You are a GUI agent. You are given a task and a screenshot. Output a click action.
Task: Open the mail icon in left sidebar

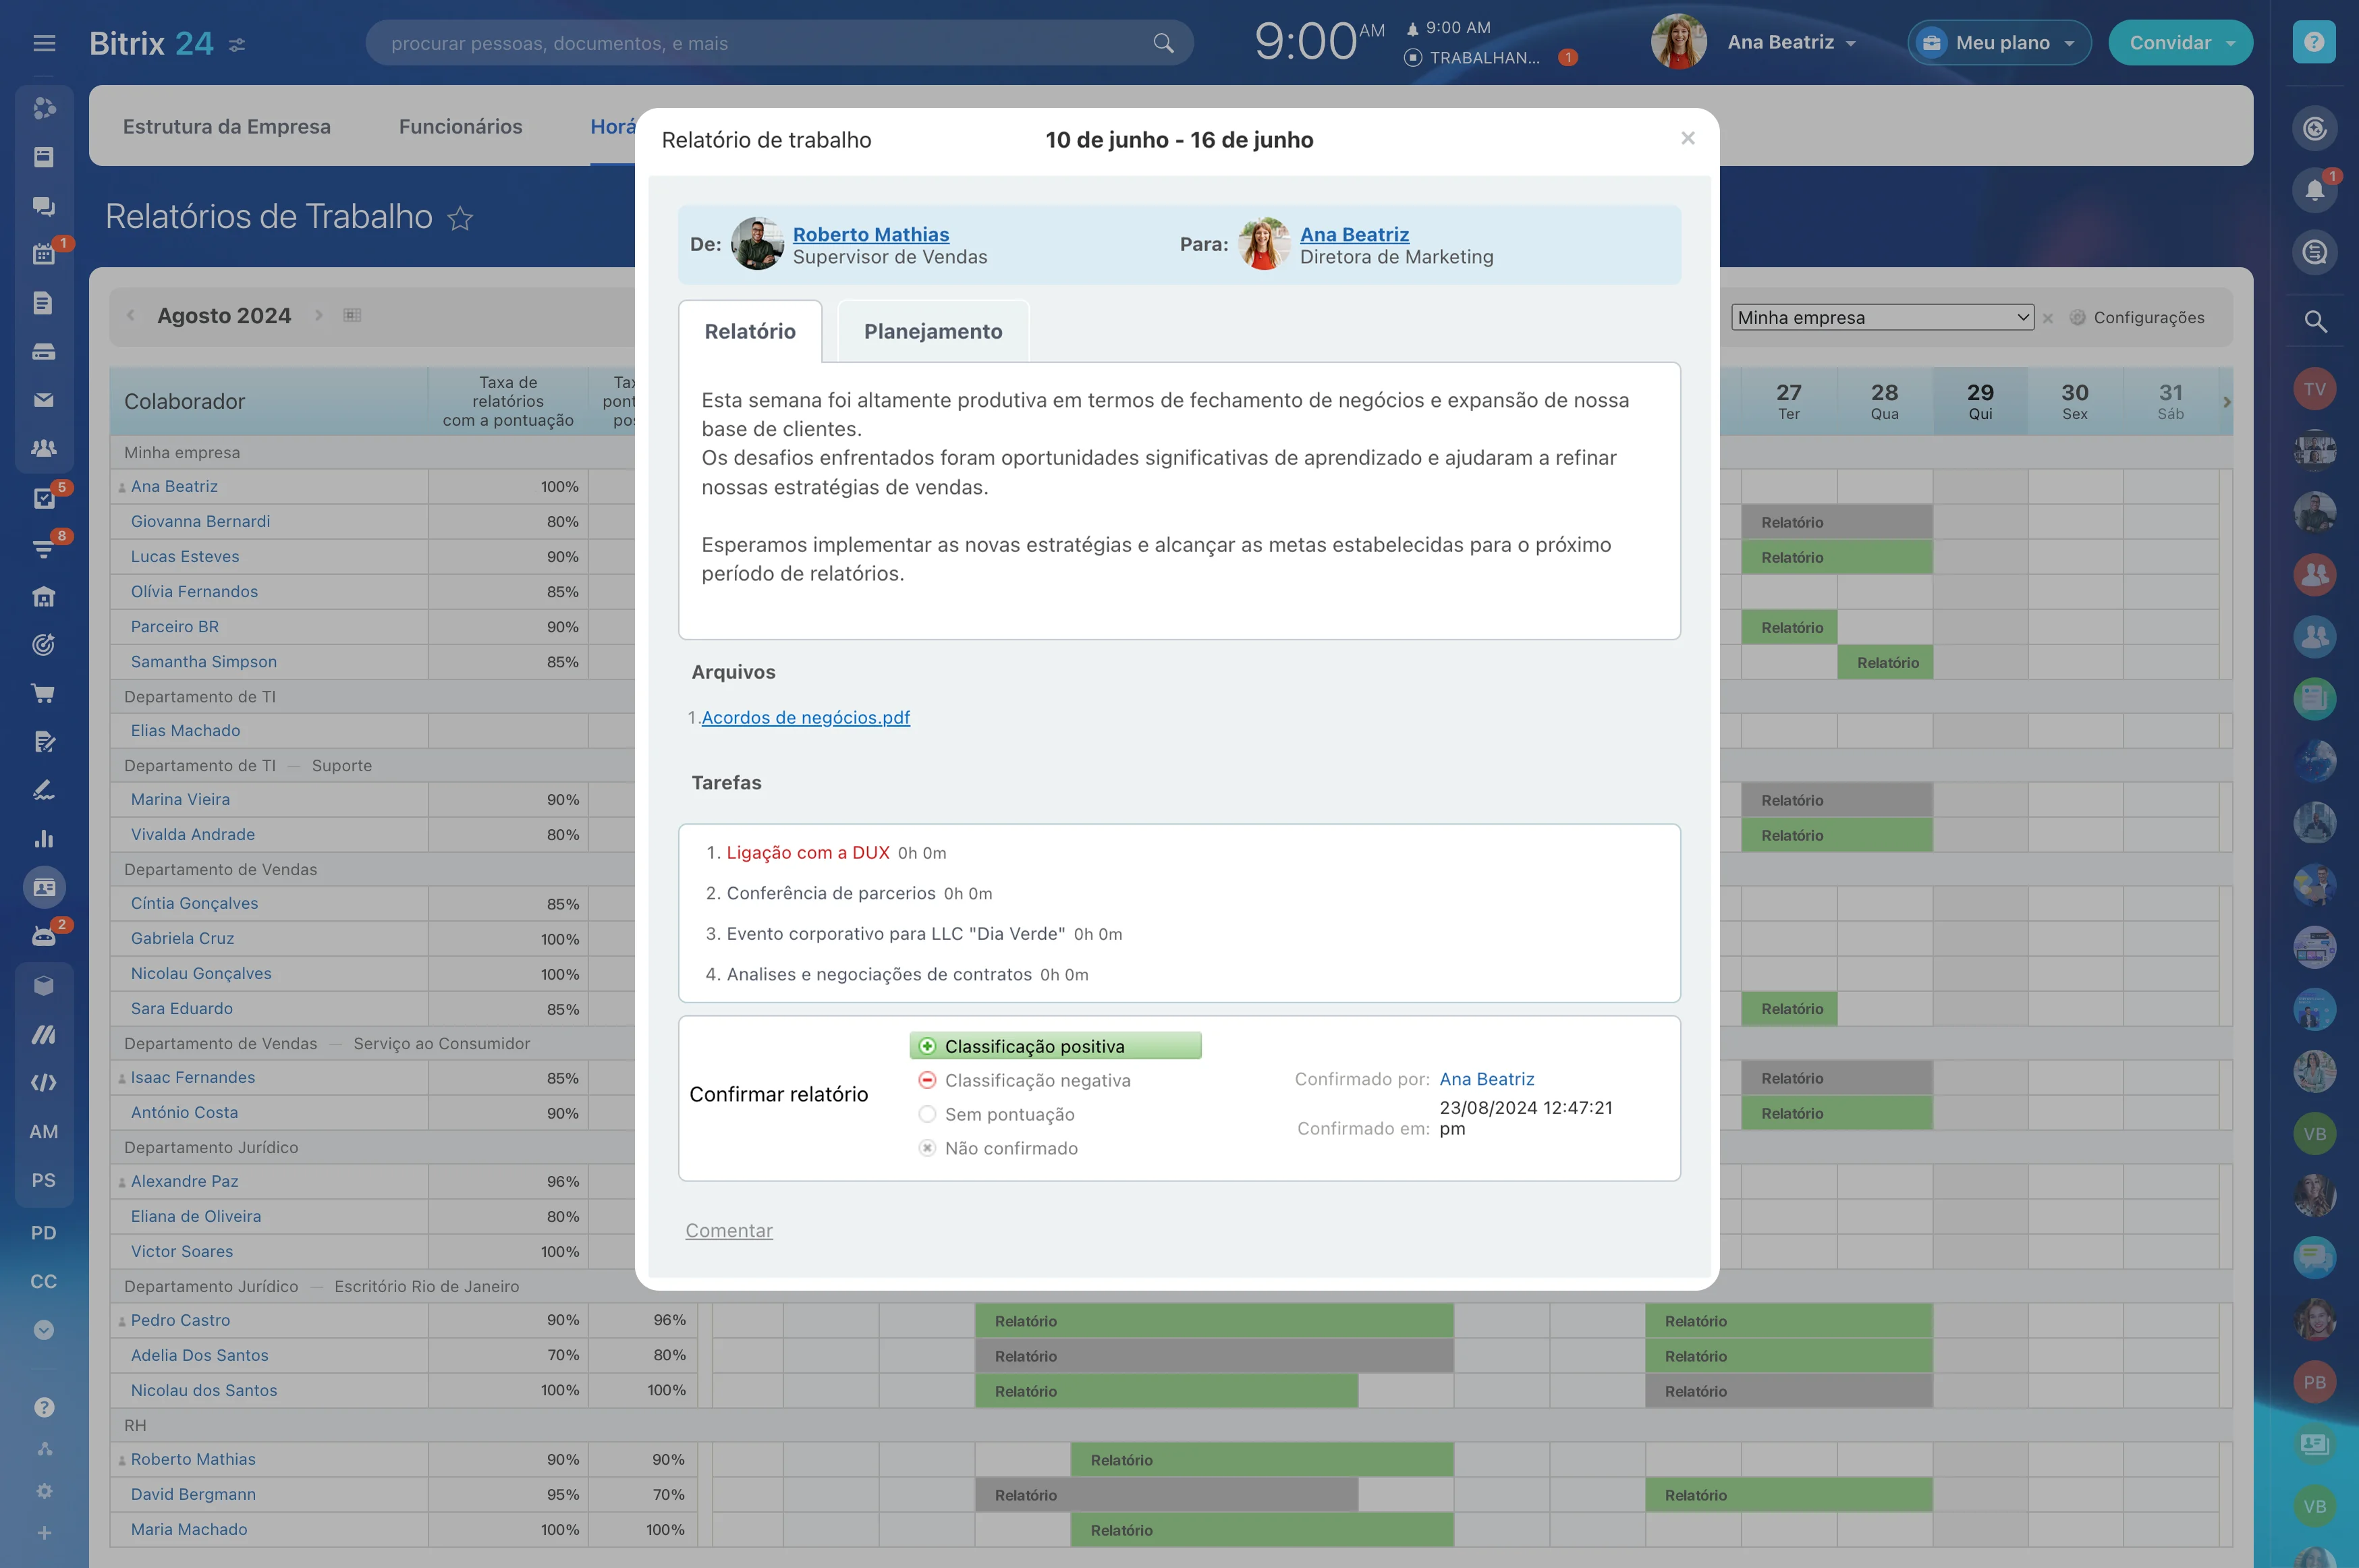(43, 400)
